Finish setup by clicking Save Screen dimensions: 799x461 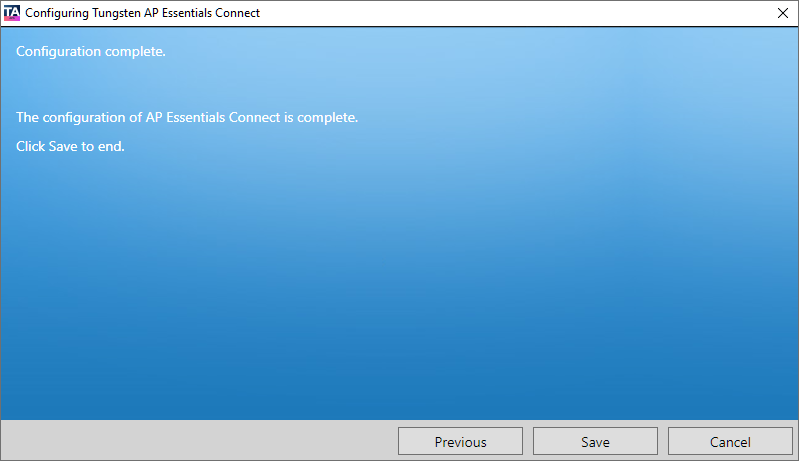click(595, 441)
